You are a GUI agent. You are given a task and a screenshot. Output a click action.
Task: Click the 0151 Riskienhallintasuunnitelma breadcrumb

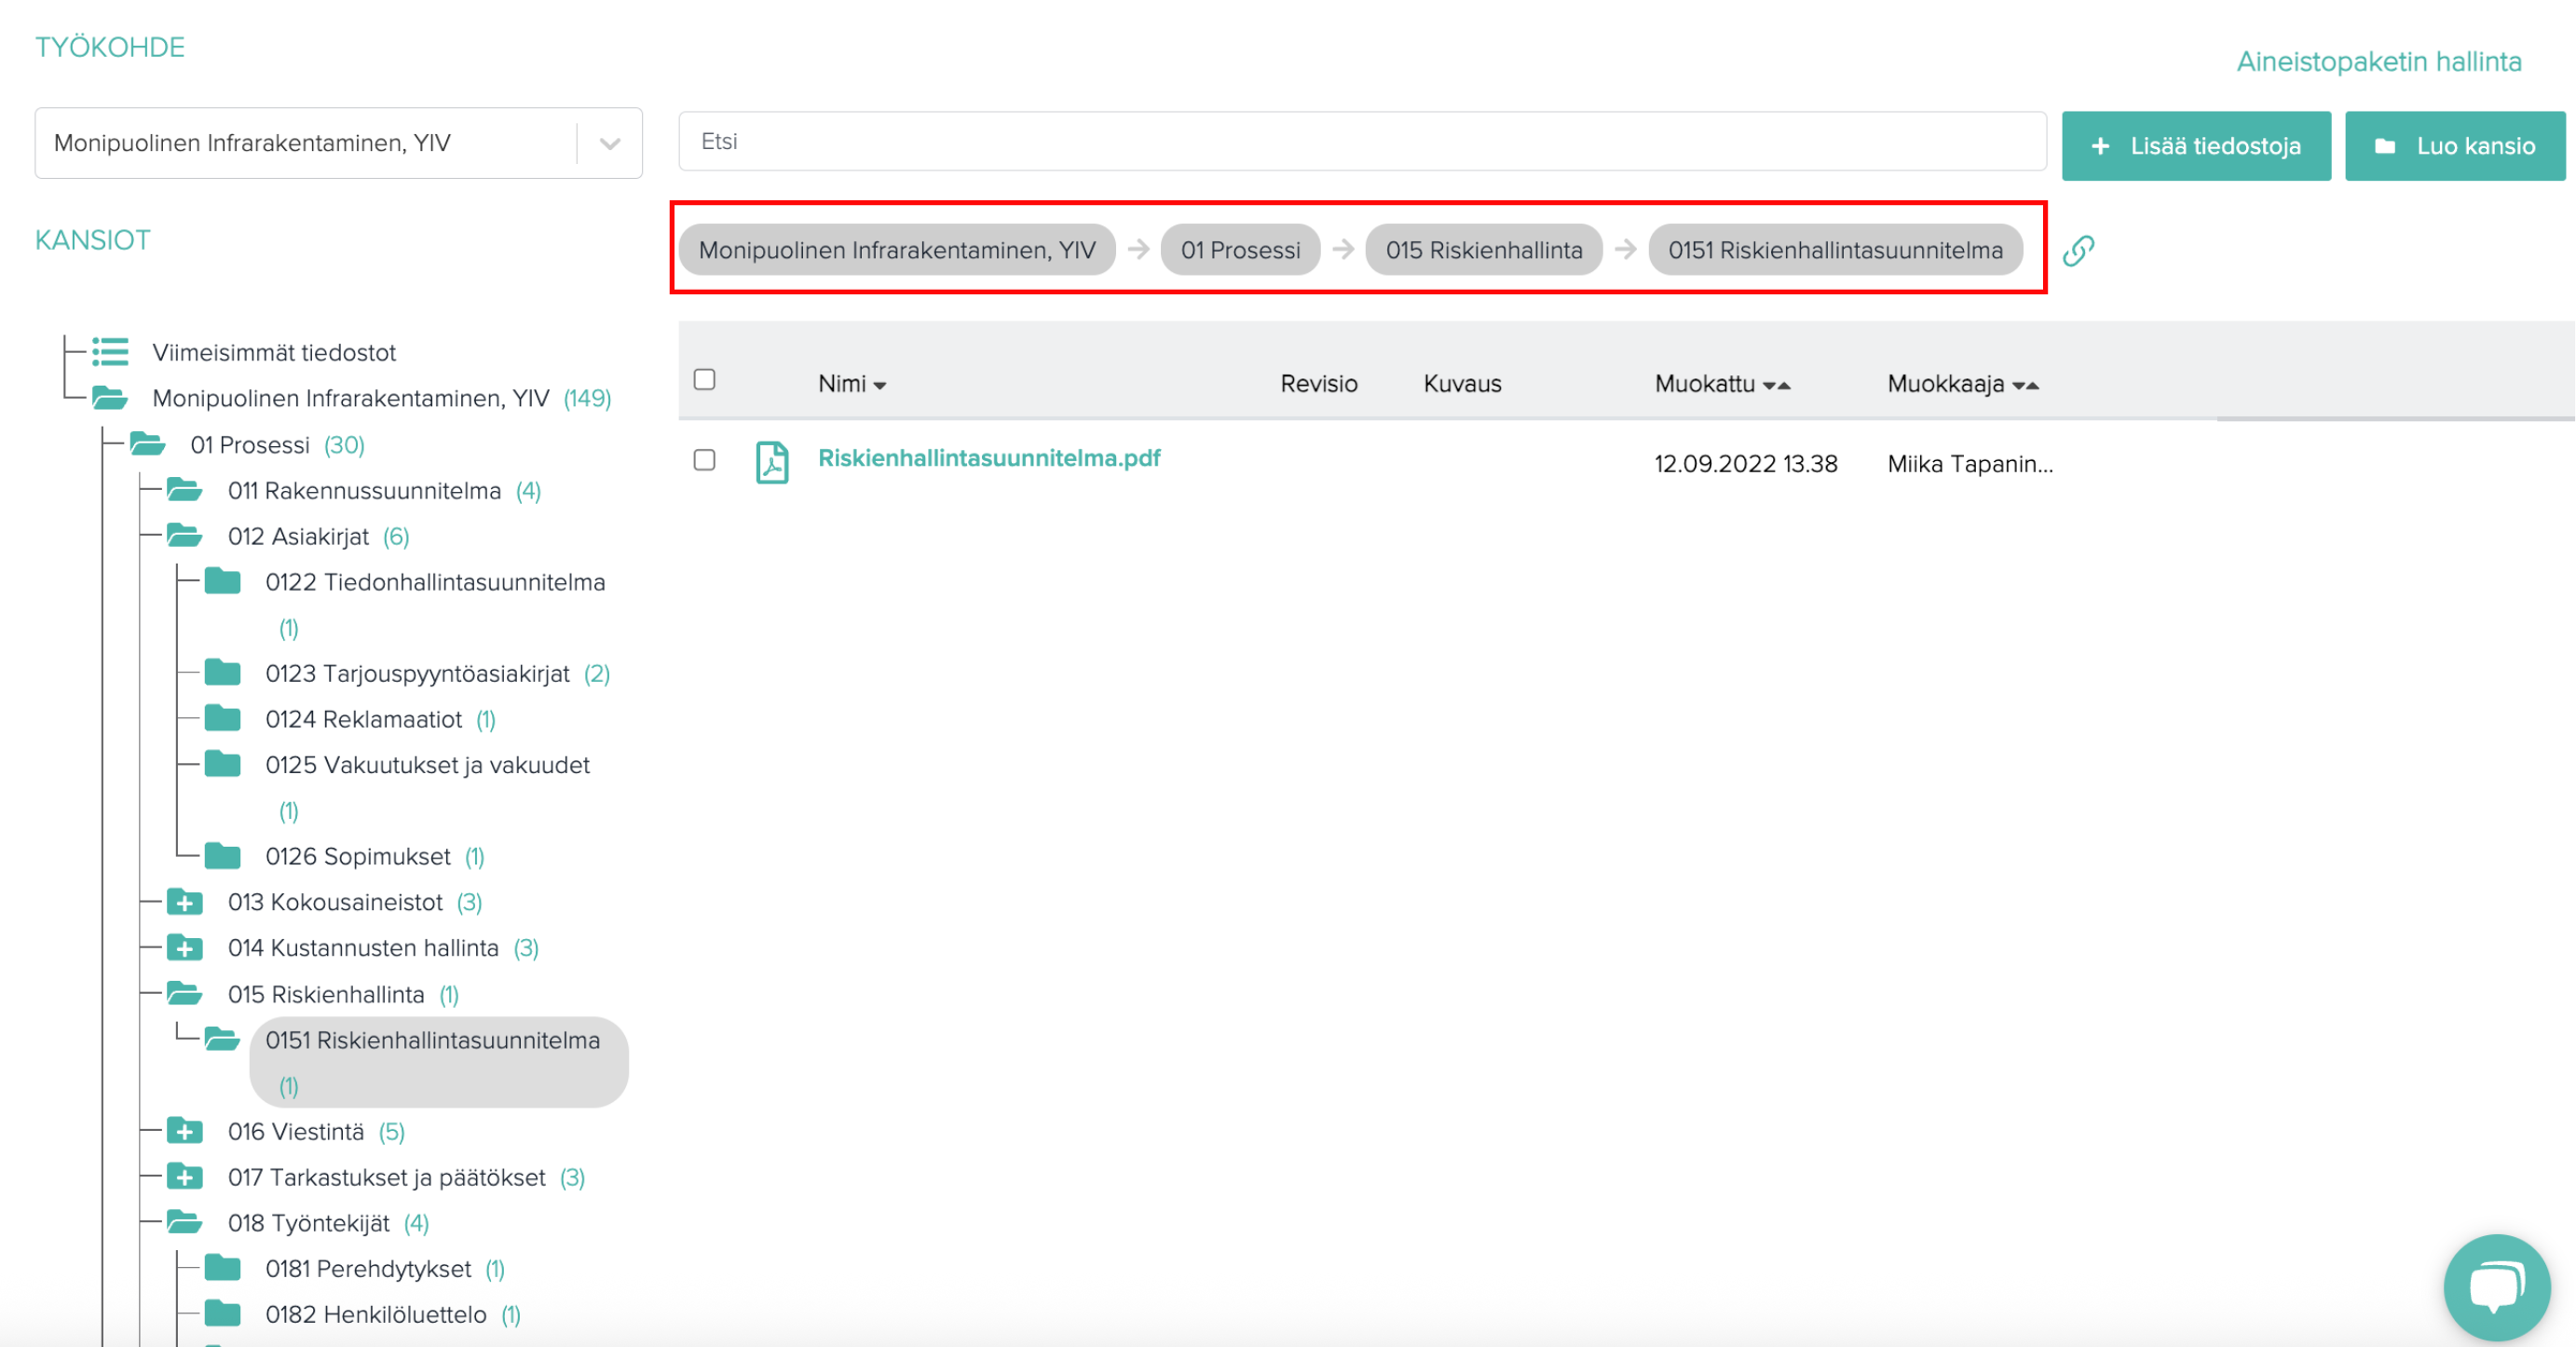tap(1835, 250)
